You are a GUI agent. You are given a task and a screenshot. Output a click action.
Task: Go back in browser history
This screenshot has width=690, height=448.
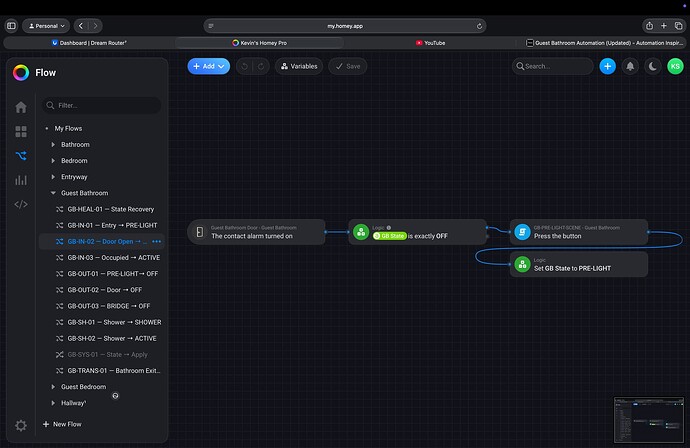81,26
